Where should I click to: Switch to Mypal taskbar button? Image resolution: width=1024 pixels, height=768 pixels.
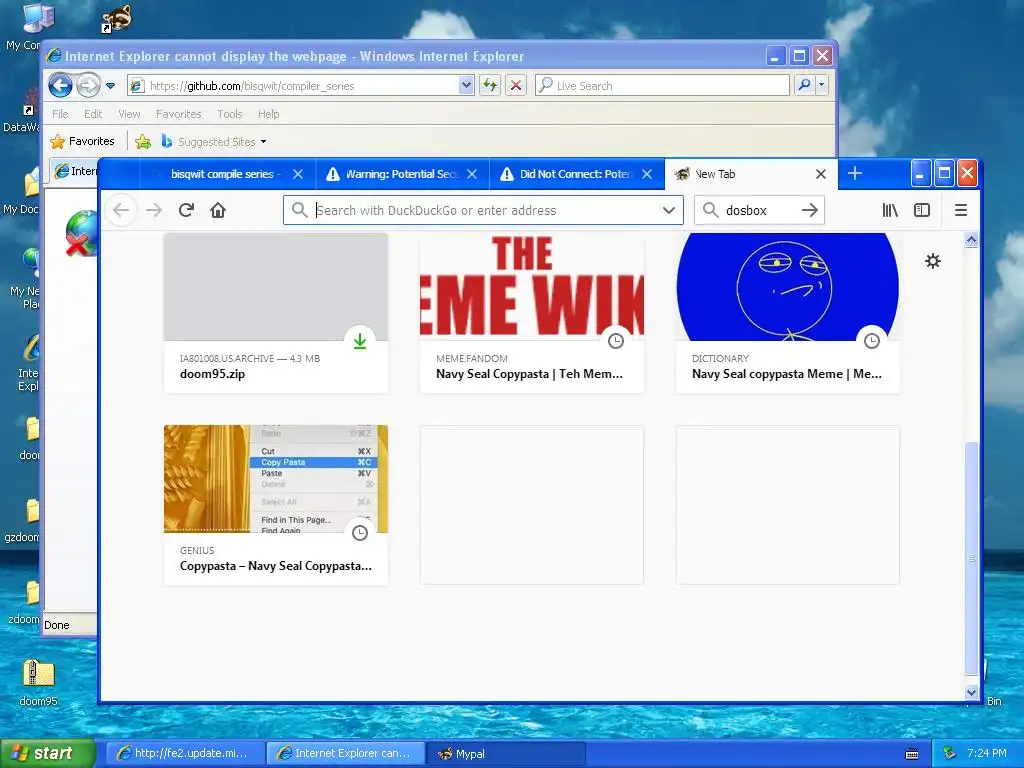click(x=506, y=753)
